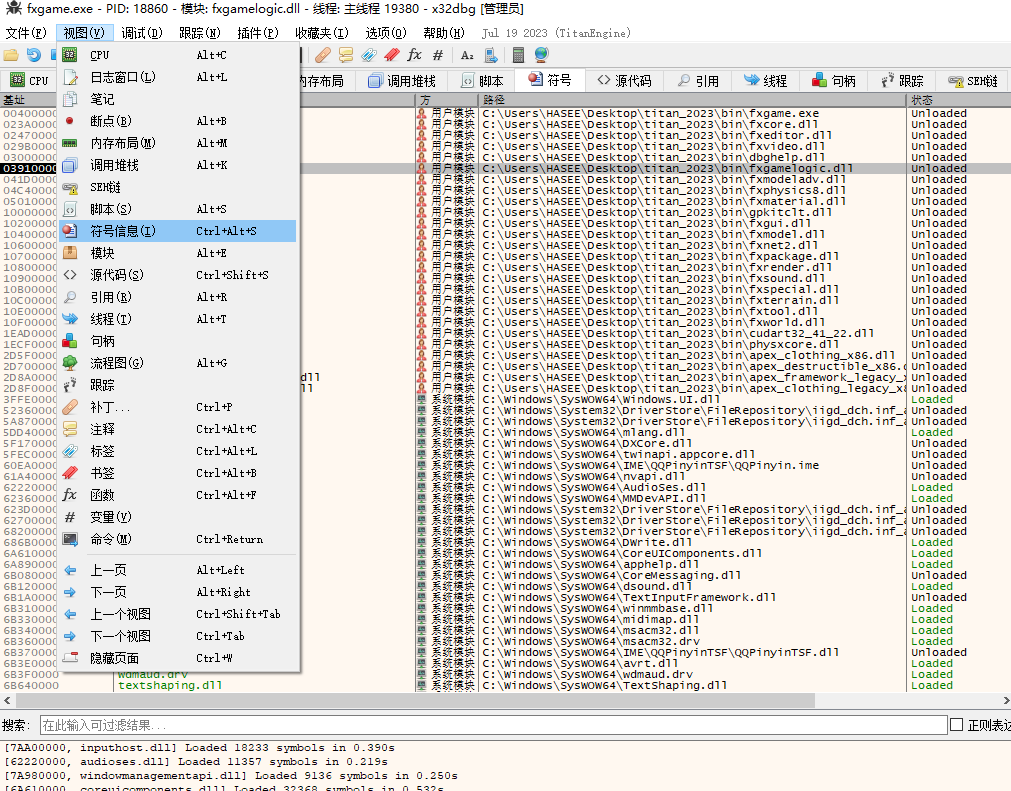Switch to the 脚本 tab
This screenshot has width=1011, height=791.
coord(482,81)
